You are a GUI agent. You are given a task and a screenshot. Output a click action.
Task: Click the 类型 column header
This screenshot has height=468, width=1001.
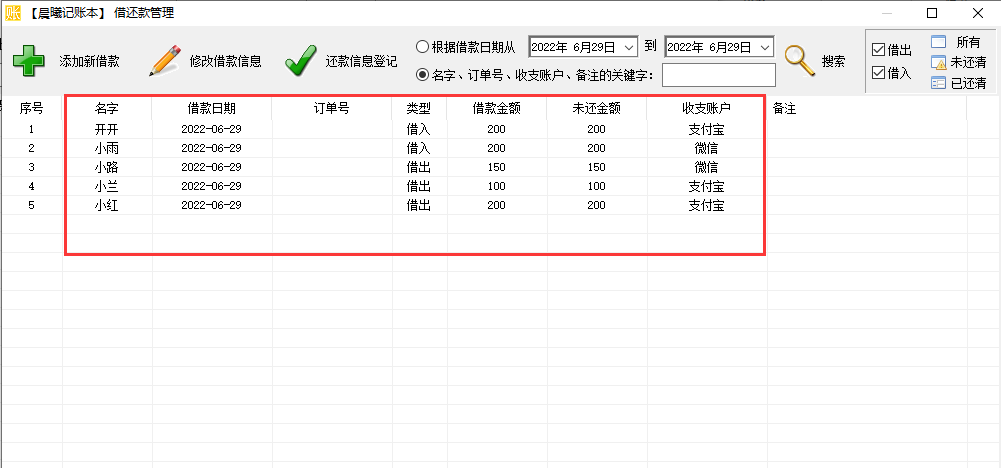coord(419,109)
